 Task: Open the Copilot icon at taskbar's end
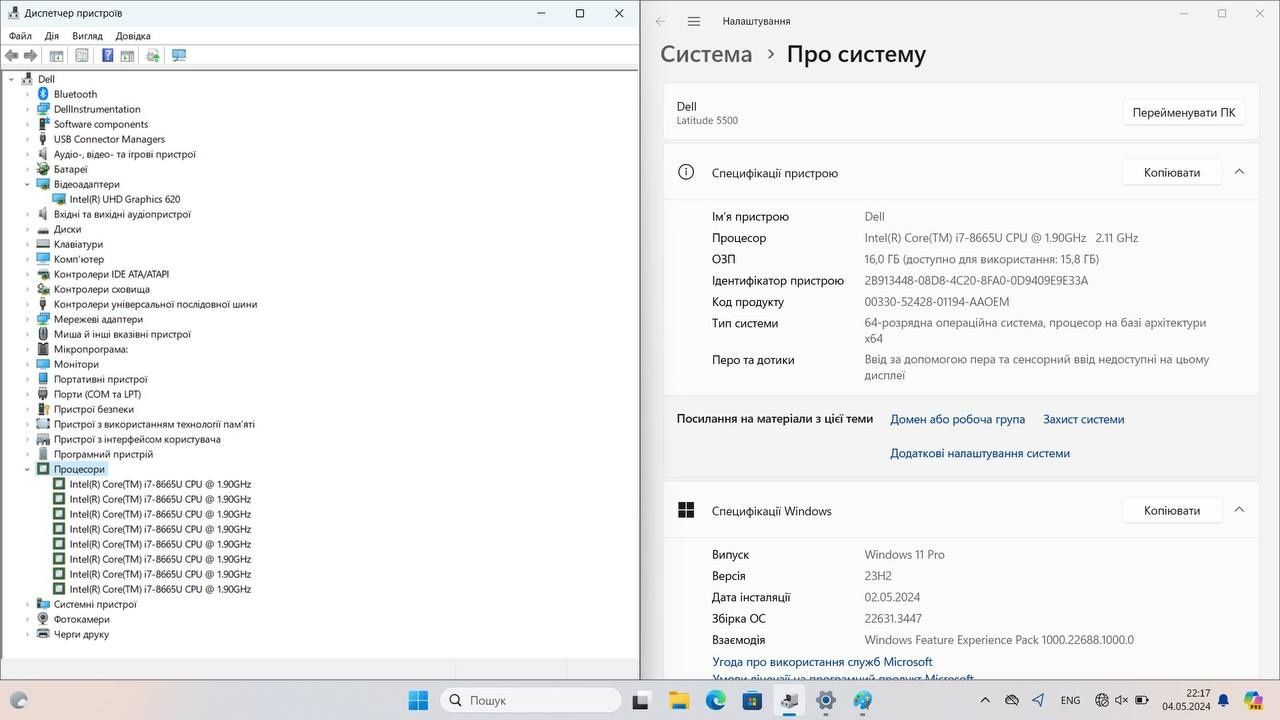[x=1253, y=700]
